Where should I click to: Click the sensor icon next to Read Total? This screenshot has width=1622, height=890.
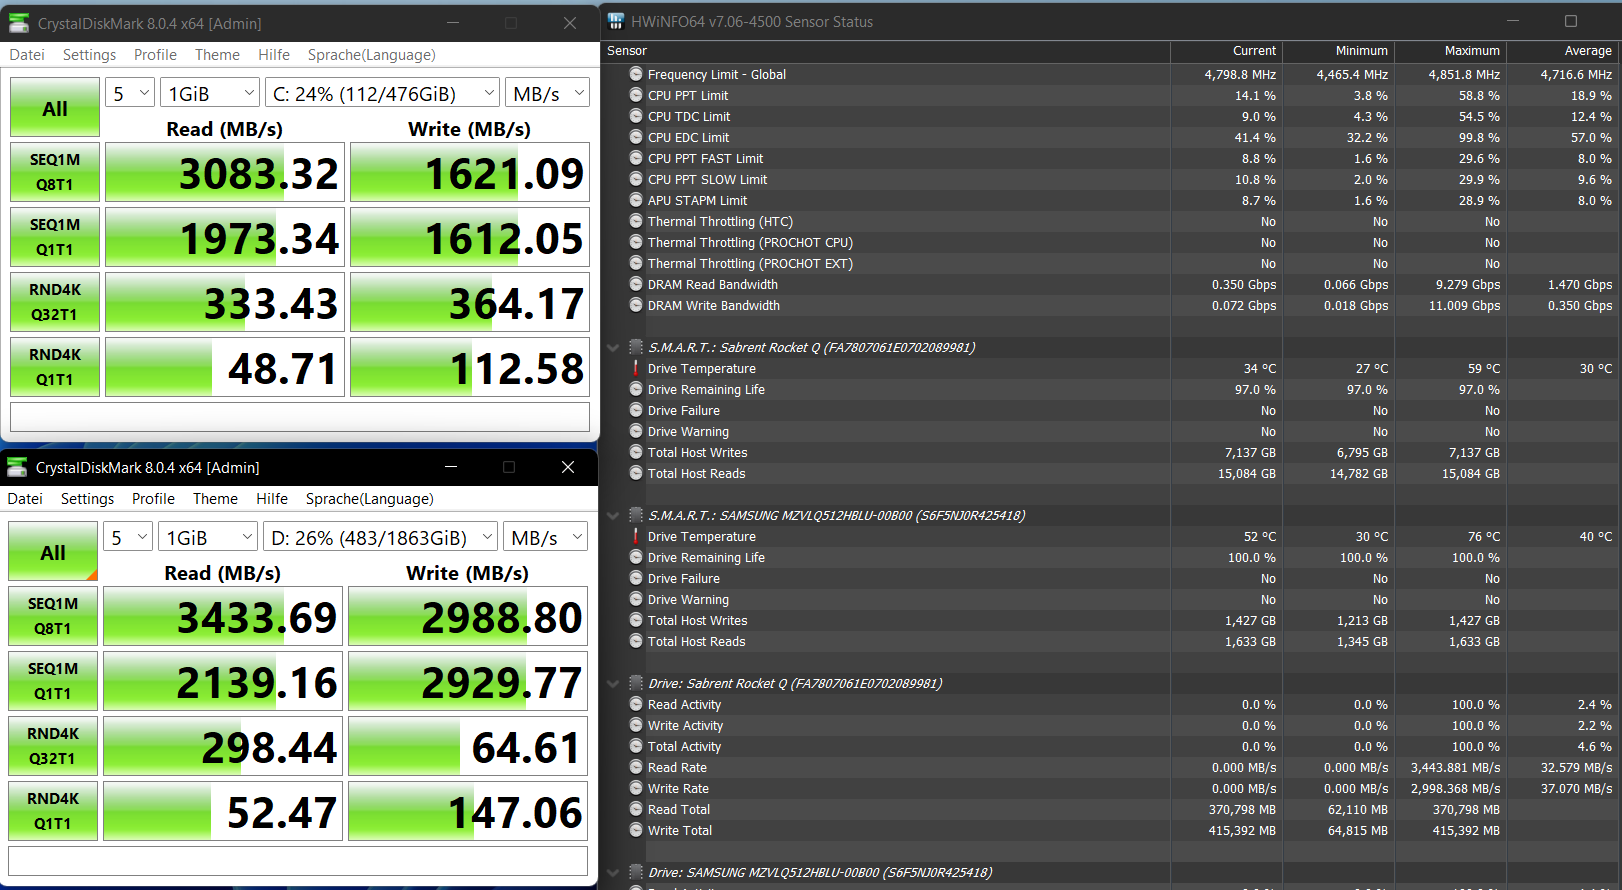pyautogui.click(x=636, y=809)
